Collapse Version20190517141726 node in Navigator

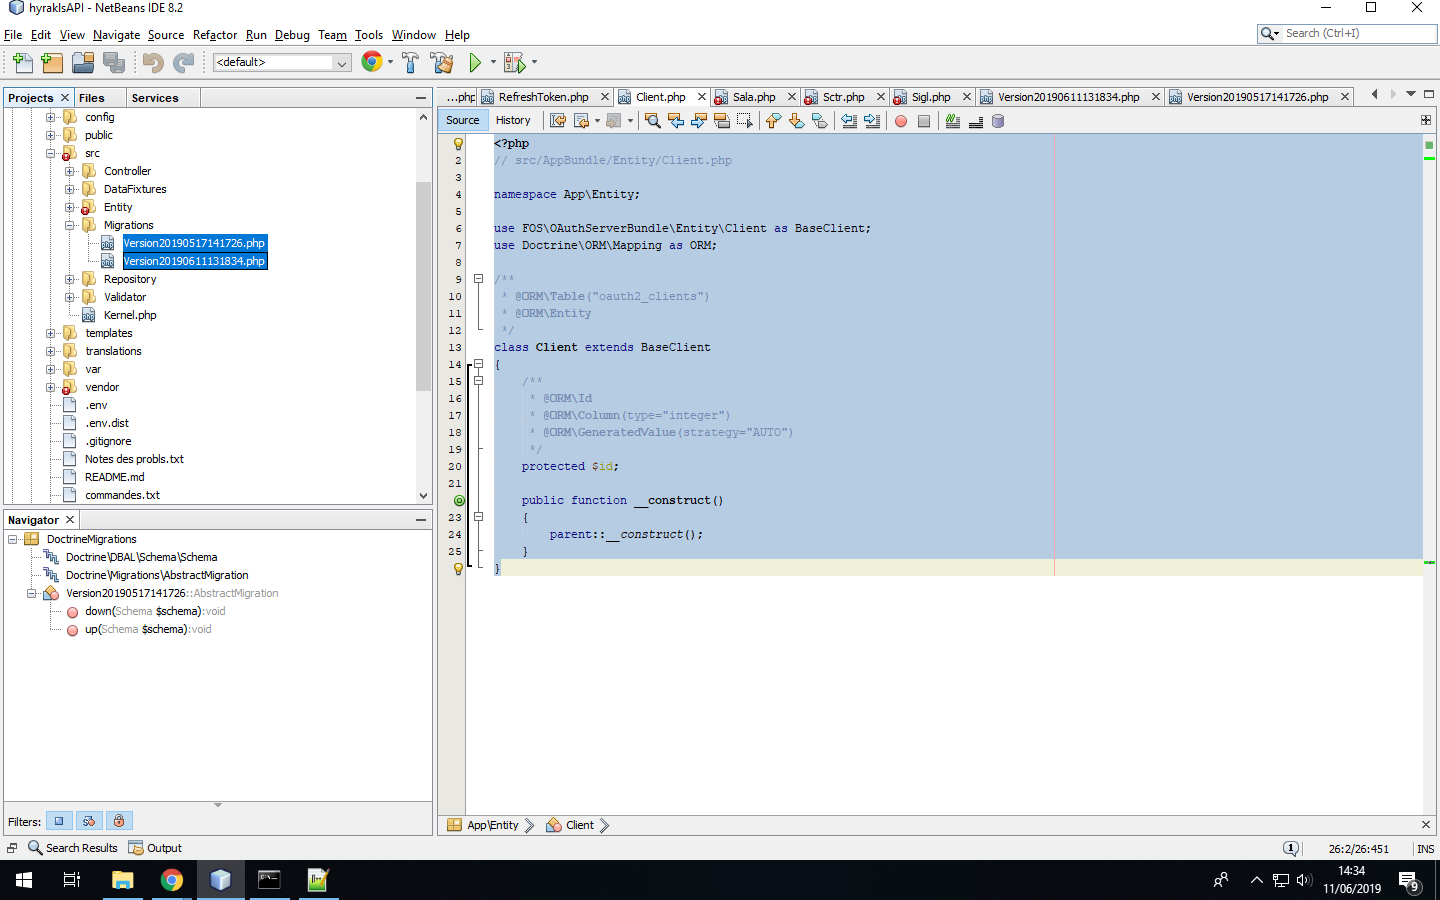31,593
